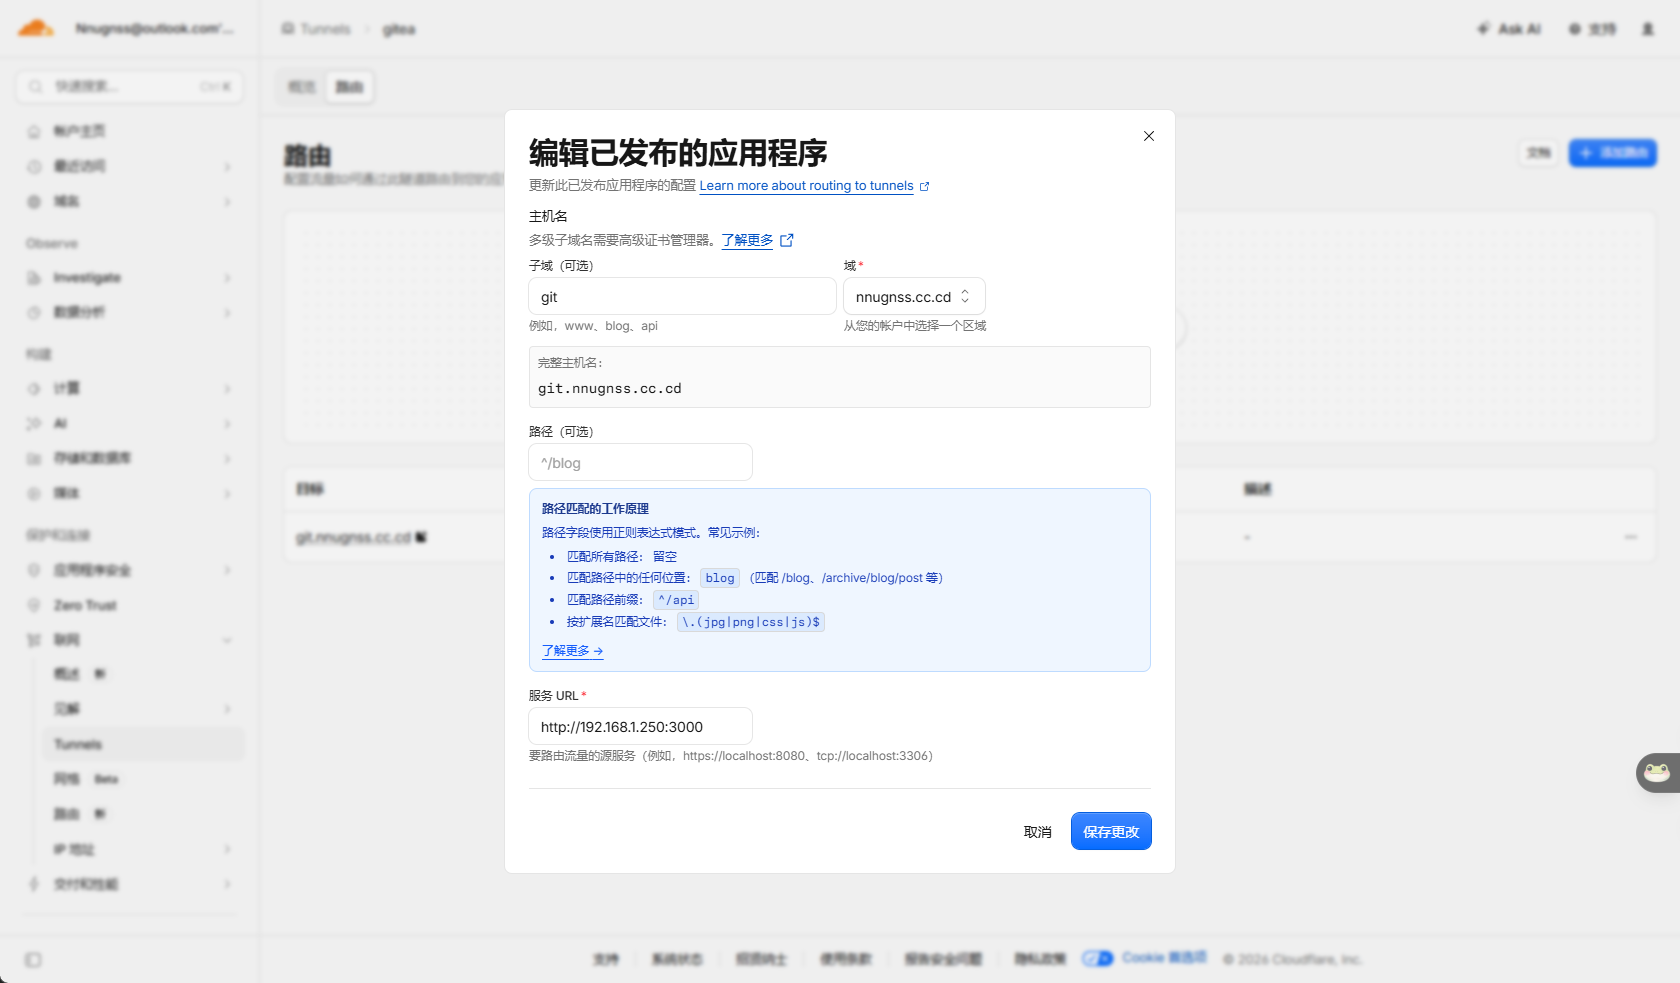Click the blue add route button

coord(1612,153)
